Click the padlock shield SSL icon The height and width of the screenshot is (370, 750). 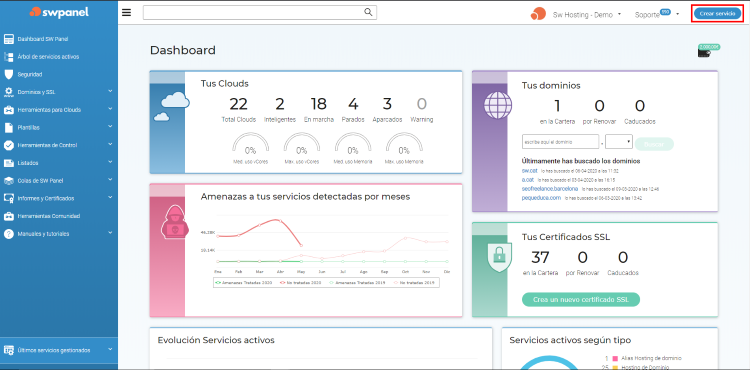tap(499, 257)
